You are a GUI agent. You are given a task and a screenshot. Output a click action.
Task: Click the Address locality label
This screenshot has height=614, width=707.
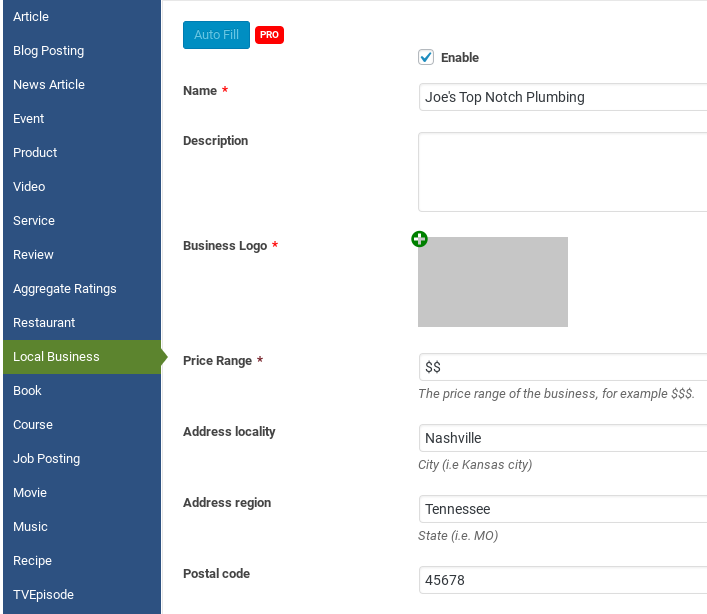point(229,431)
